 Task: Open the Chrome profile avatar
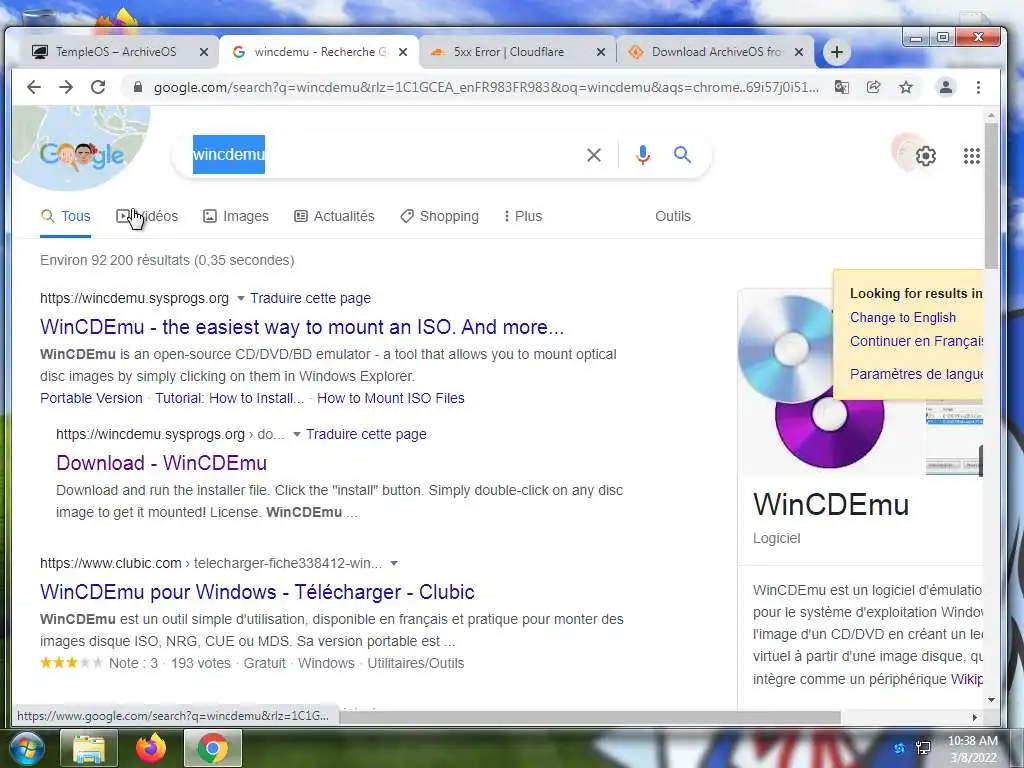[946, 87]
